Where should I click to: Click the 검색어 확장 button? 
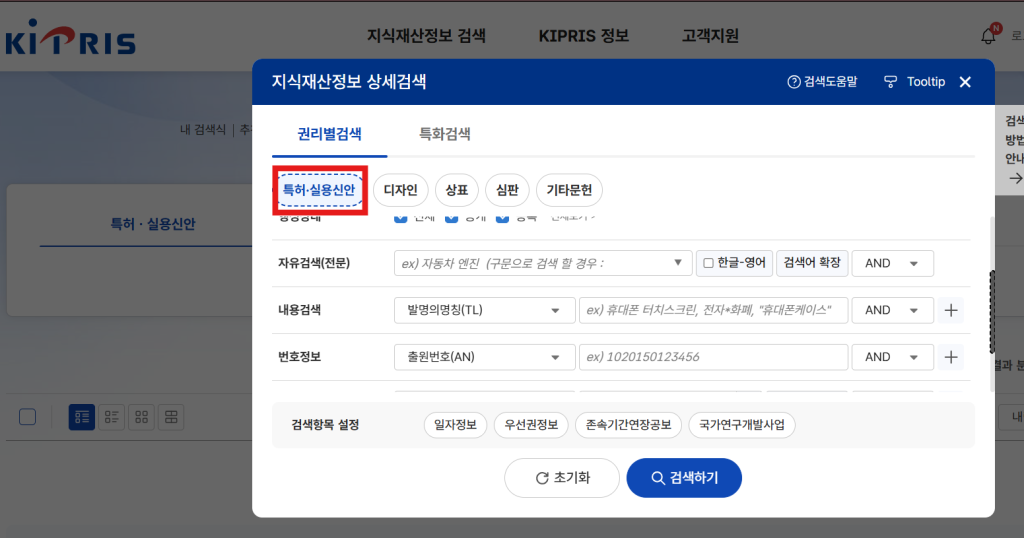tap(812, 263)
